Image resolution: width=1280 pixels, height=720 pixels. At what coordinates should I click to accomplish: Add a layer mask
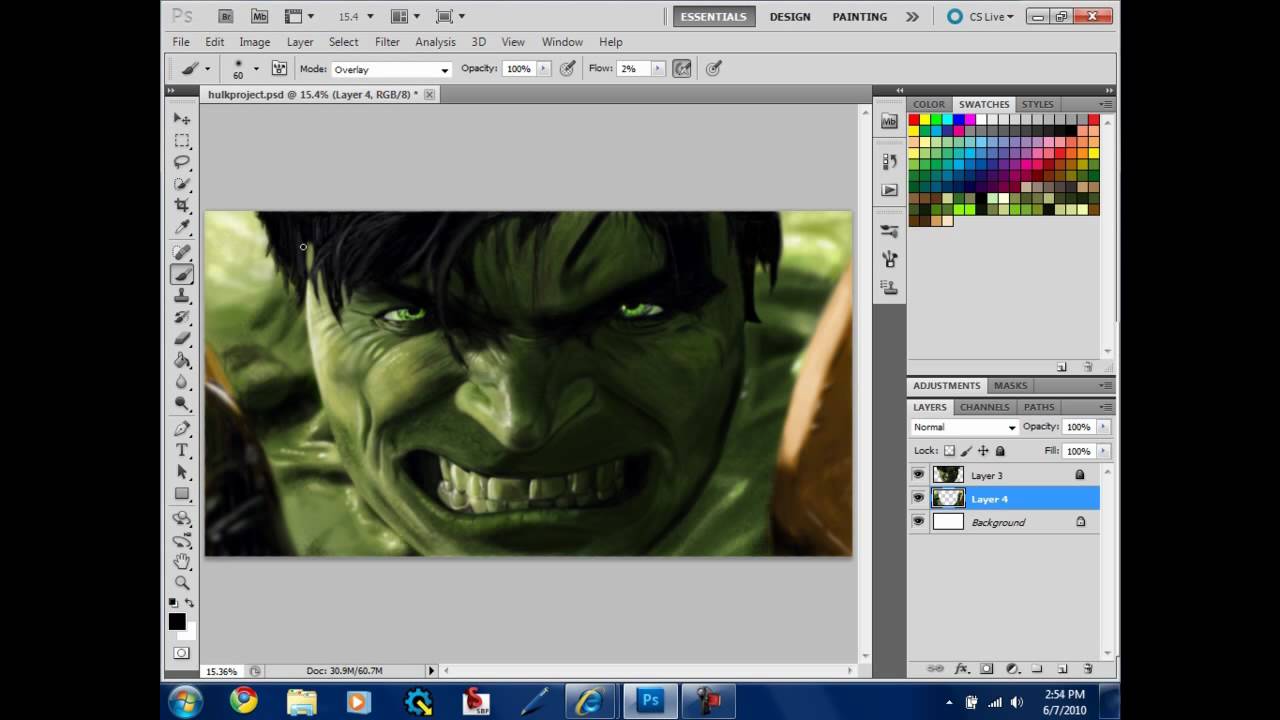click(x=987, y=668)
